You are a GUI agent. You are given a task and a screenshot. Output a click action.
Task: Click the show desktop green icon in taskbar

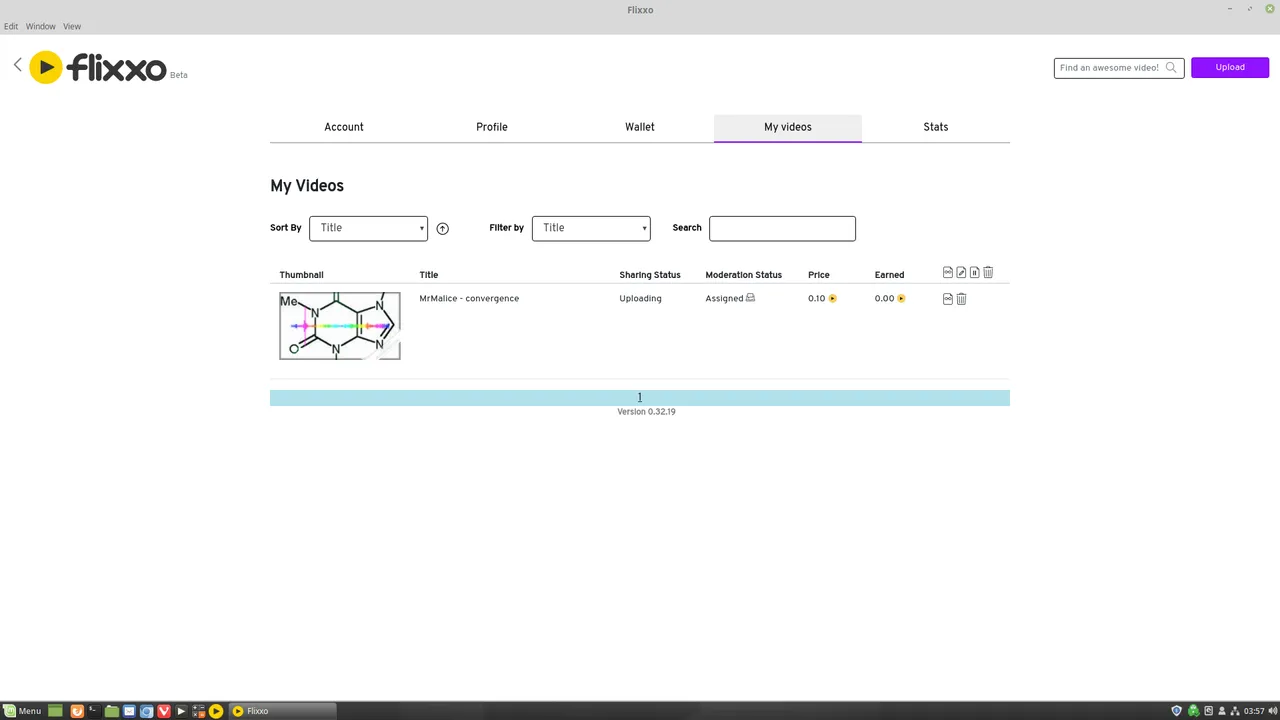coord(55,711)
